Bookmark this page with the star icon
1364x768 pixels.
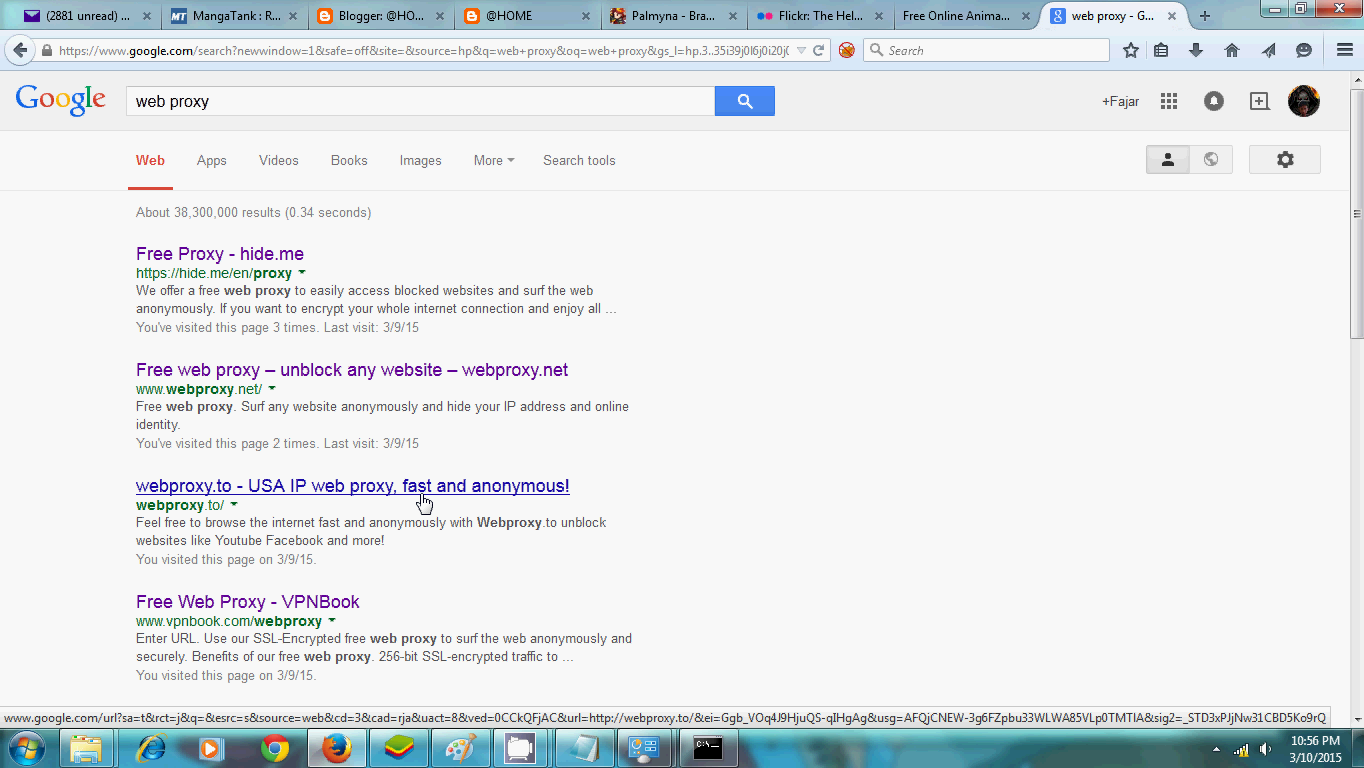[x=1131, y=50]
